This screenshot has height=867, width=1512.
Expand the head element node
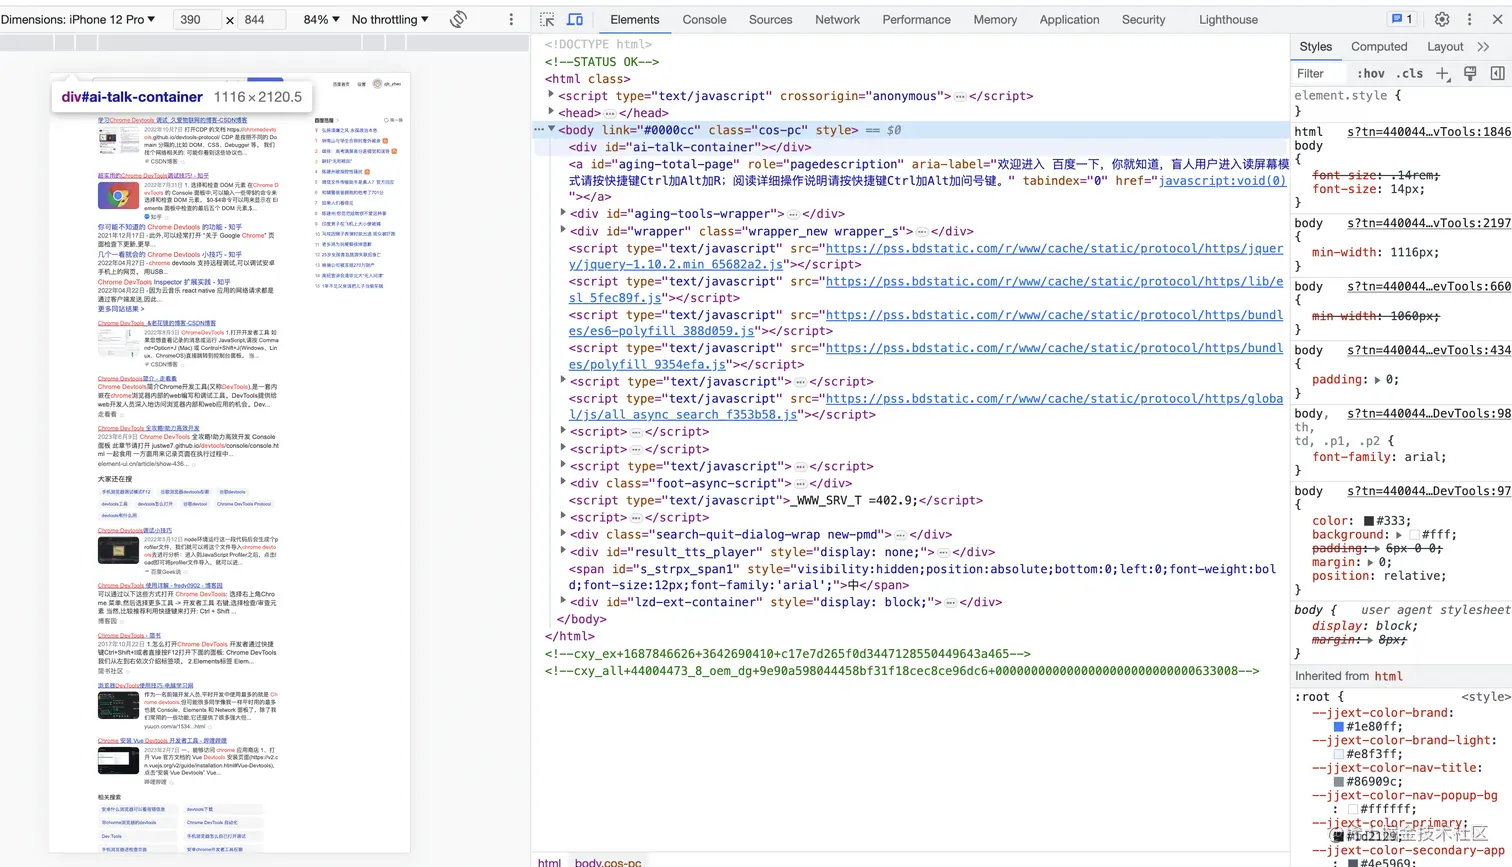(x=551, y=112)
